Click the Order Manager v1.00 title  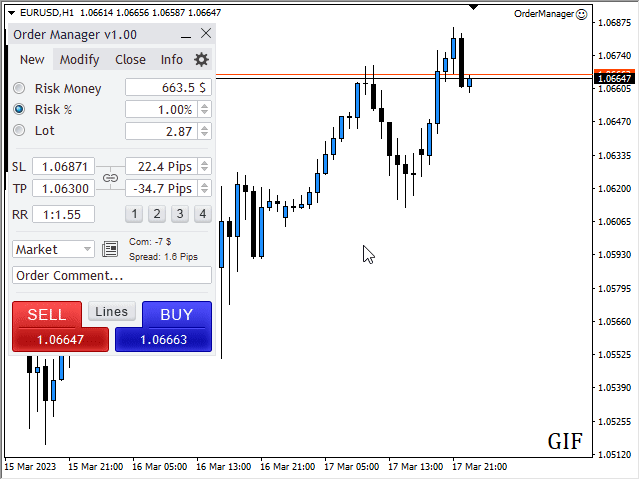tap(75, 35)
